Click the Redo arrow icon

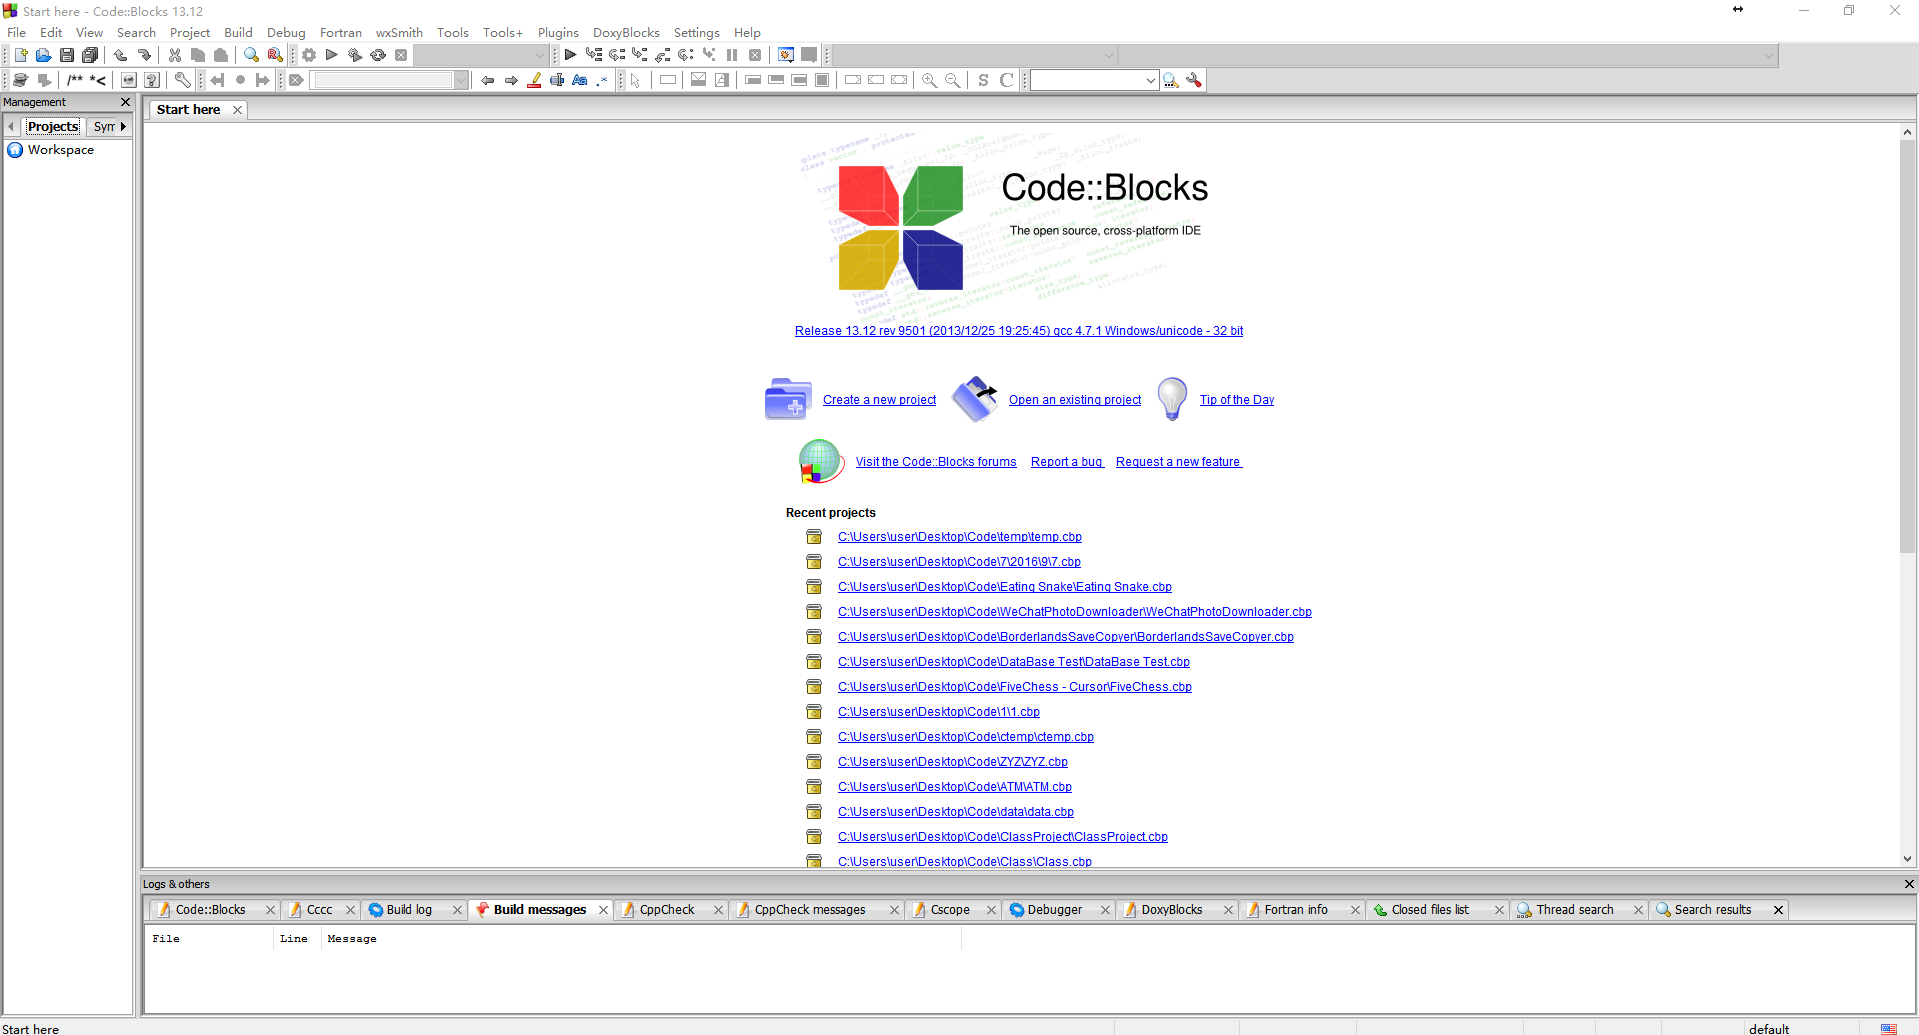(144, 55)
